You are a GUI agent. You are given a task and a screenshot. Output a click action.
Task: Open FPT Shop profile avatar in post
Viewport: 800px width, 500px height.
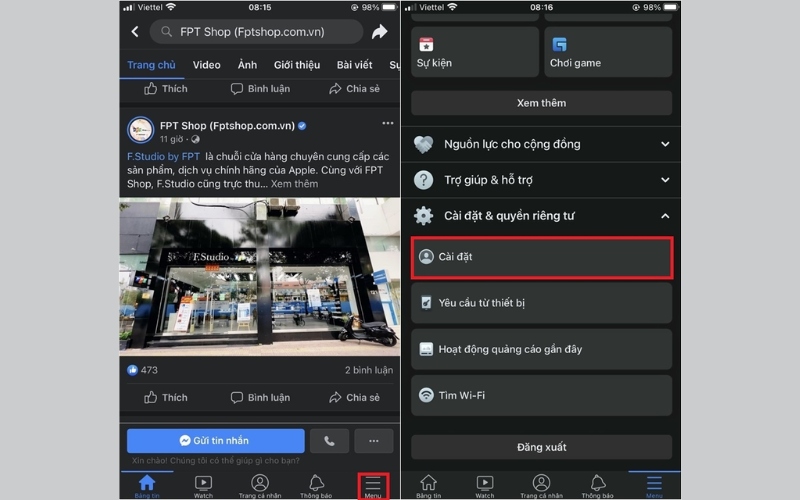pyautogui.click(x=140, y=131)
